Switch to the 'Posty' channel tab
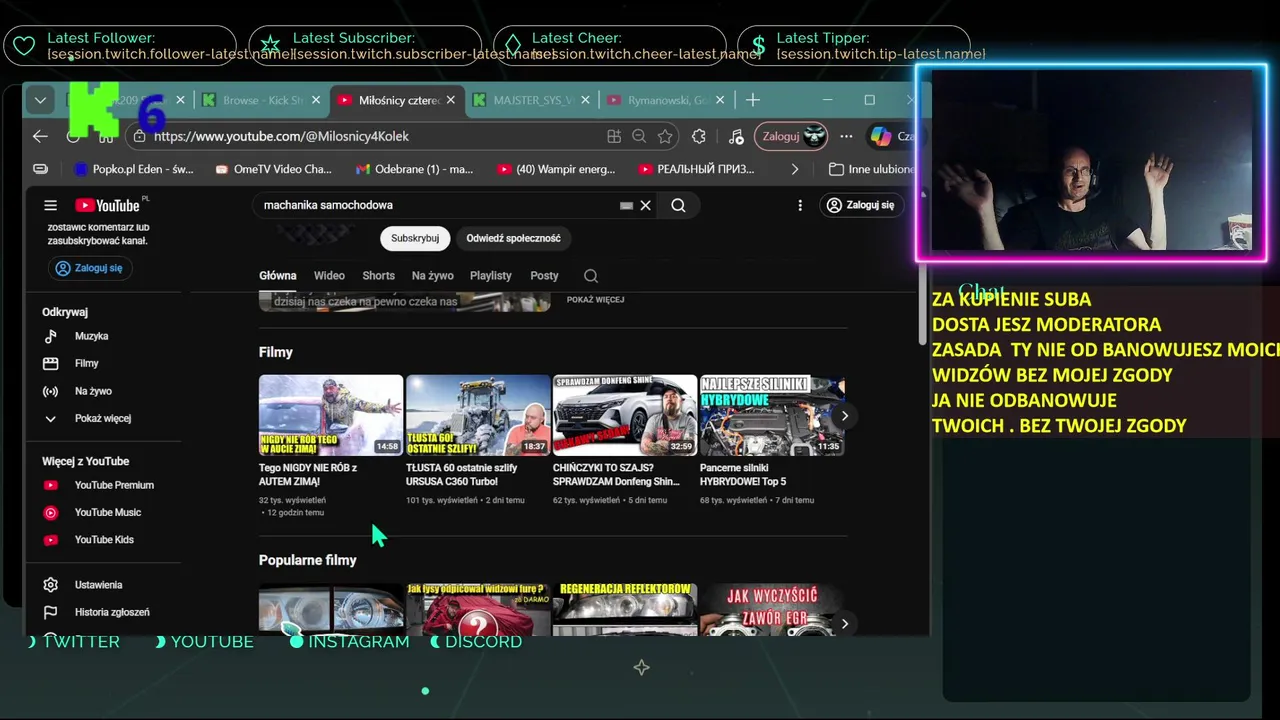 (x=544, y=276)
